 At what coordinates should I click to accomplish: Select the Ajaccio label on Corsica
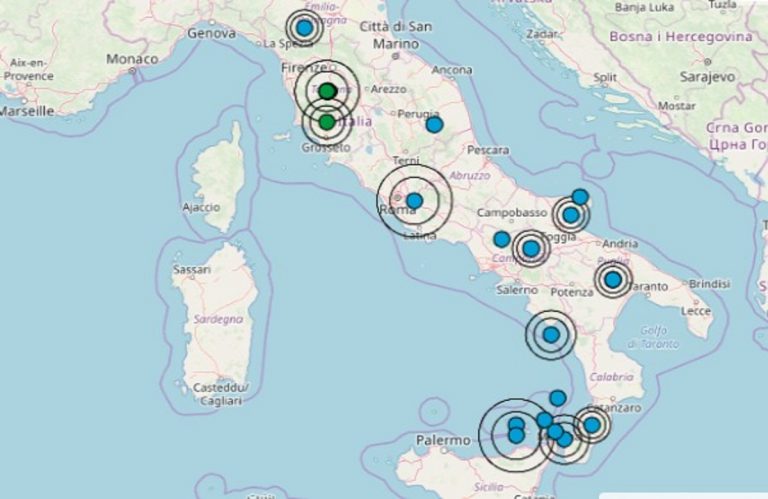(201, 207)
